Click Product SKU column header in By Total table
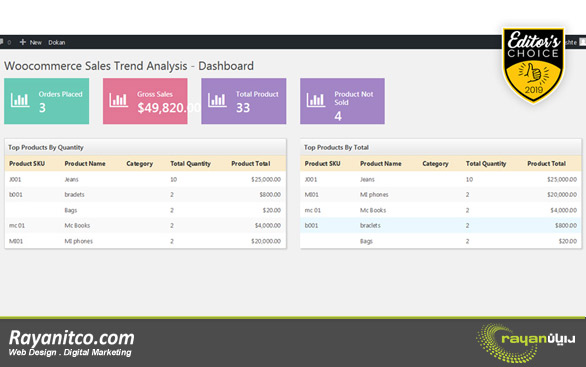 [323, 164]
